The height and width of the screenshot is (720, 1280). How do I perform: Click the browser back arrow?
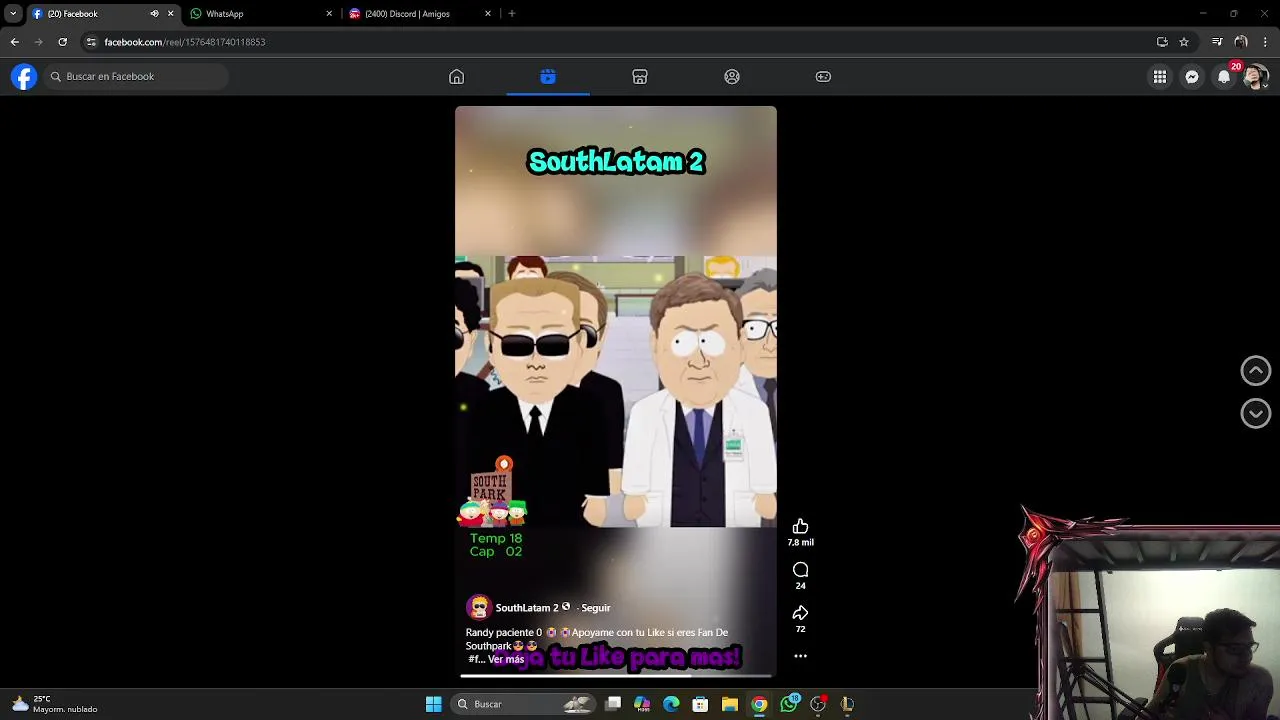tap(14, 42)
